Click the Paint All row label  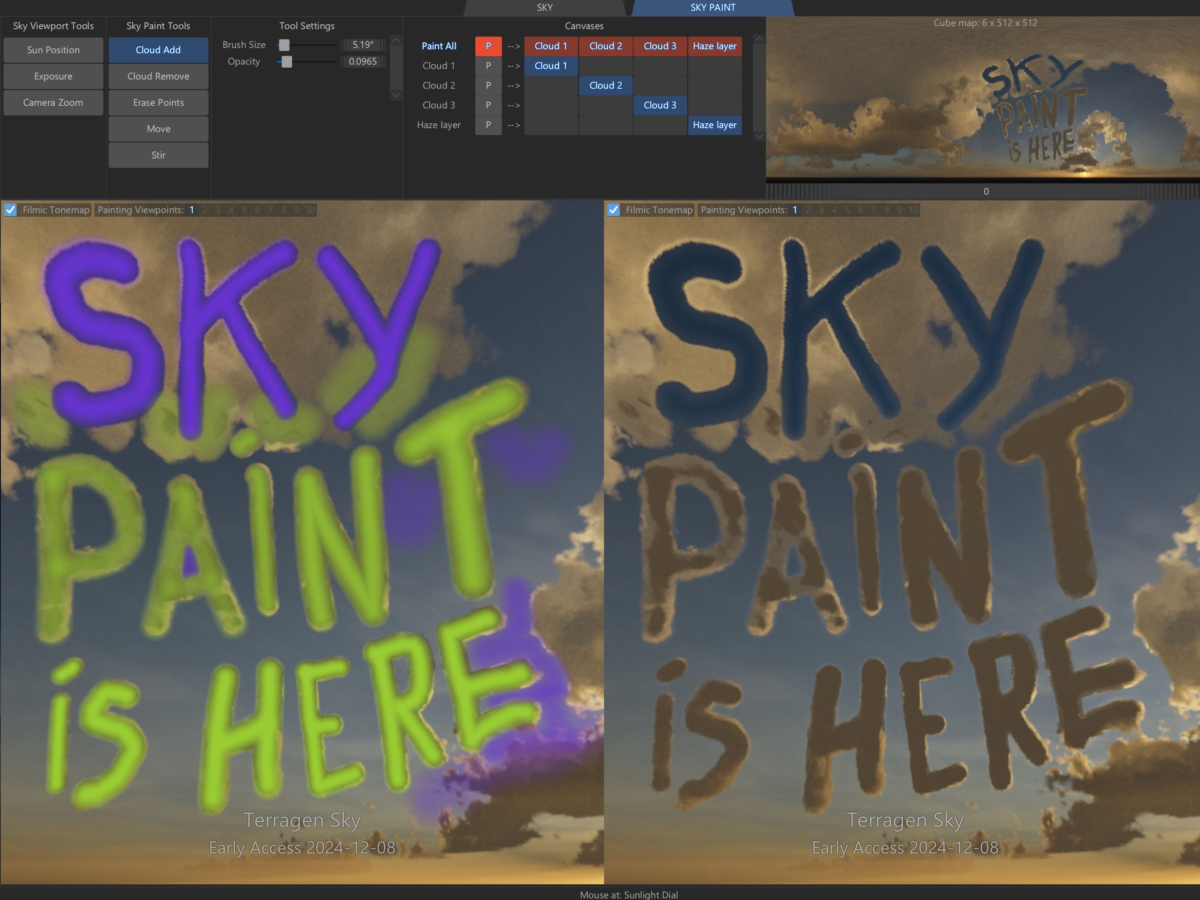[439, 46]
